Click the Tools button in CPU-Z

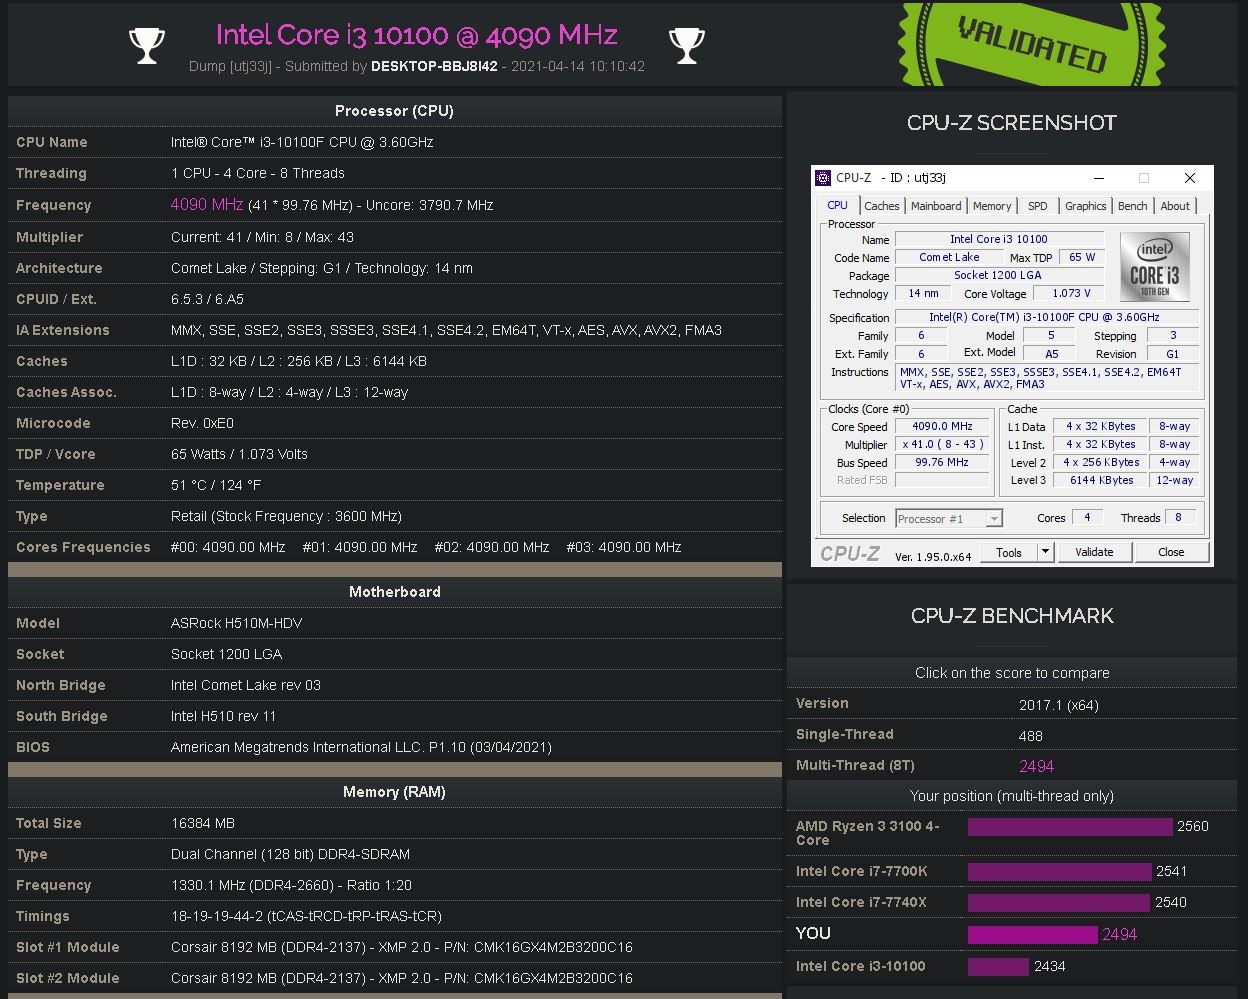tap(1009, 552)
